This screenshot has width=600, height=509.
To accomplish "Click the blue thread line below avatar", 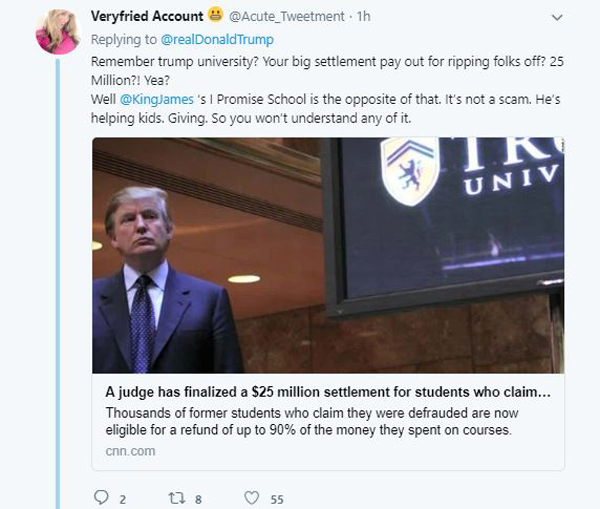I will pos(58,284).
